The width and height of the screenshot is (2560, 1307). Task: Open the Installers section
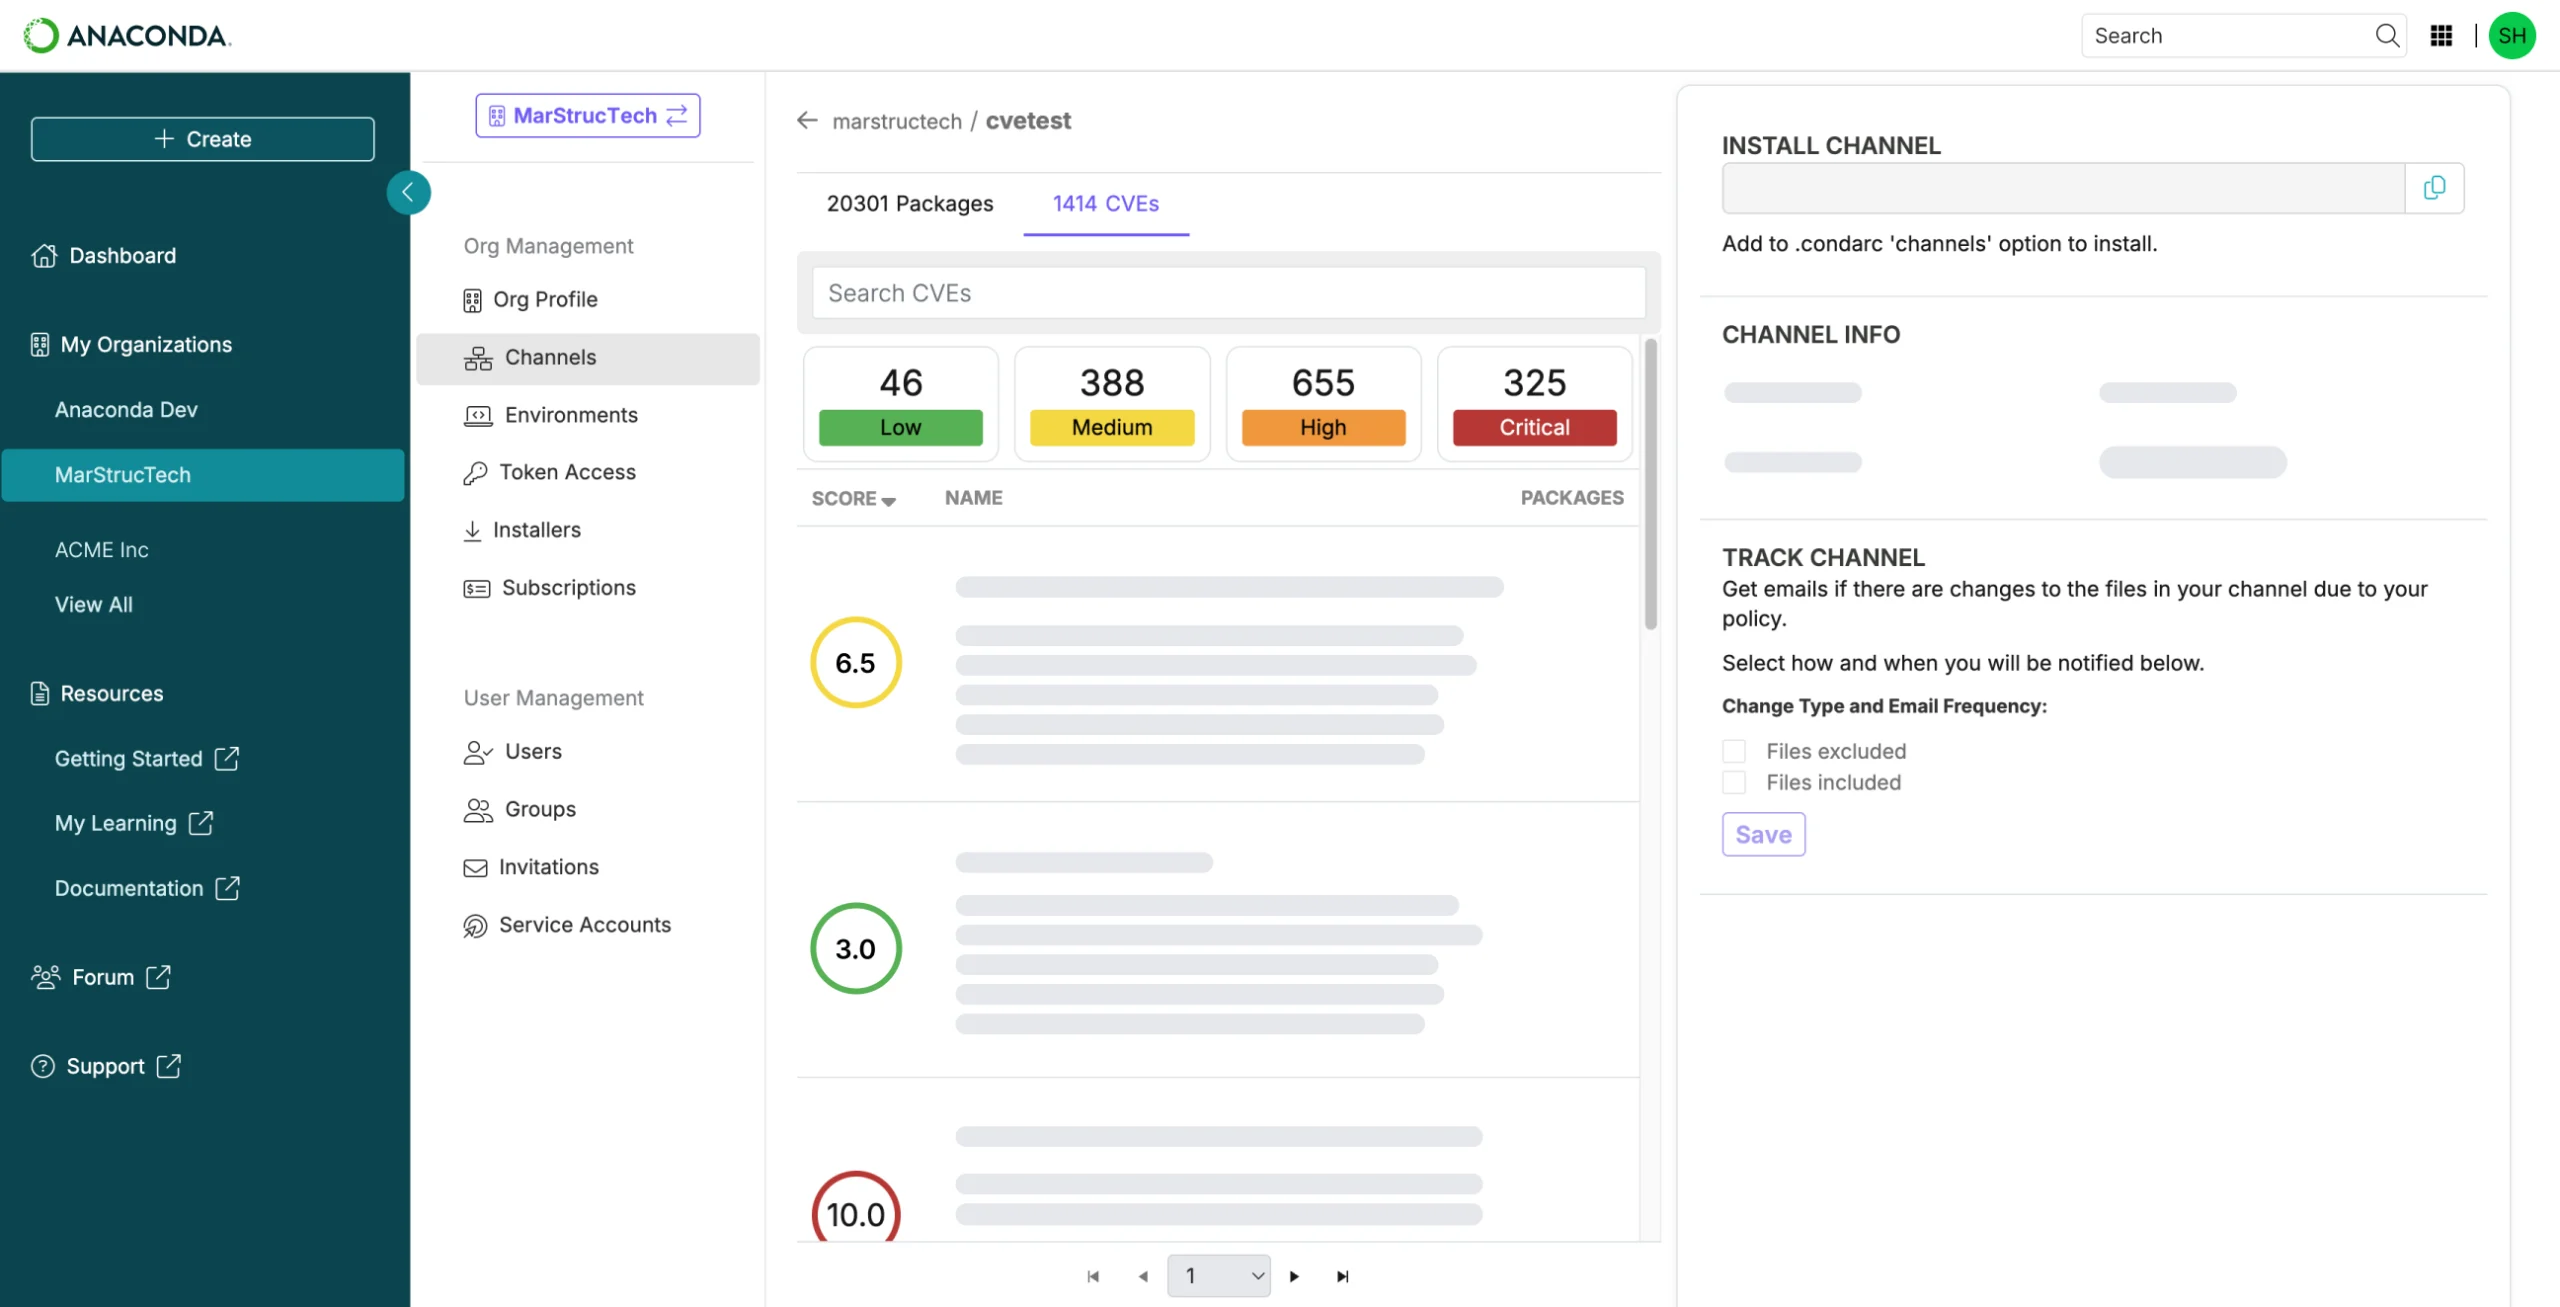point(539,529)
